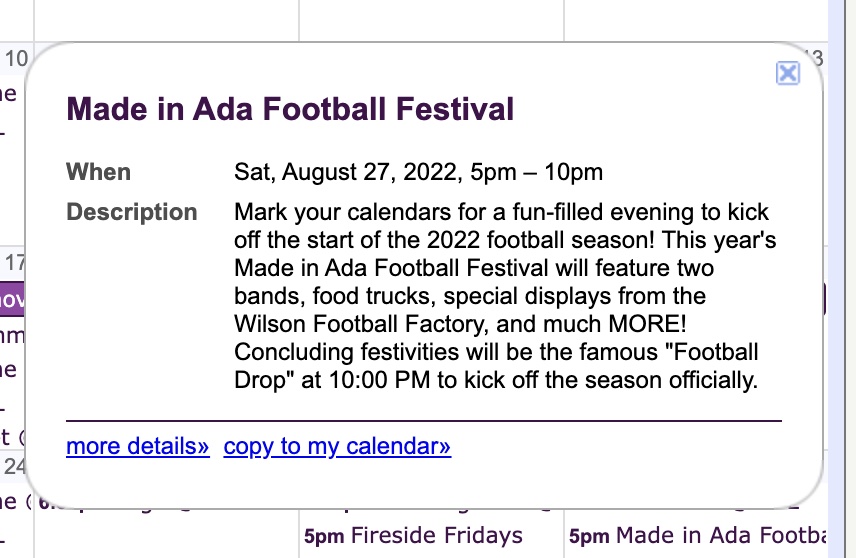The height and width of the screenshot is (558, 856).
Task: Select day number 17 on the calendar
Action: click(15, 263)
